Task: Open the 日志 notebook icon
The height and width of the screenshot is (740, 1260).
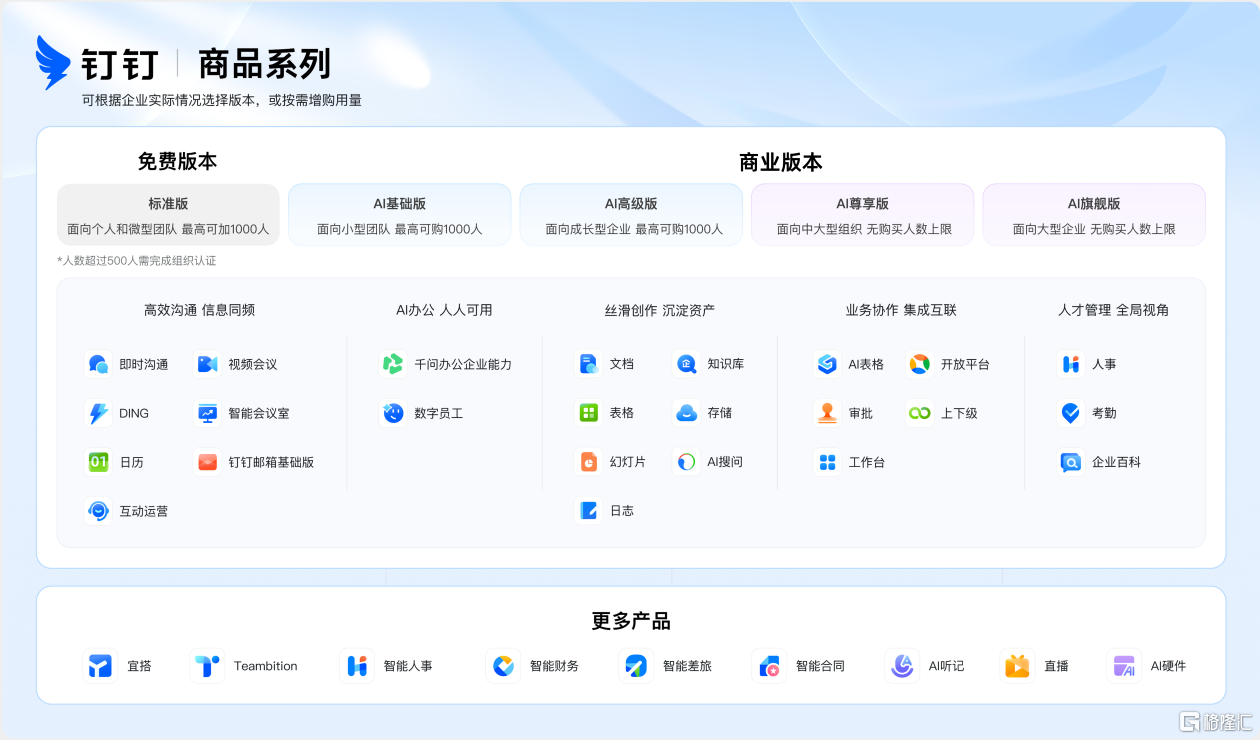Action: click(x=588, y=511)
